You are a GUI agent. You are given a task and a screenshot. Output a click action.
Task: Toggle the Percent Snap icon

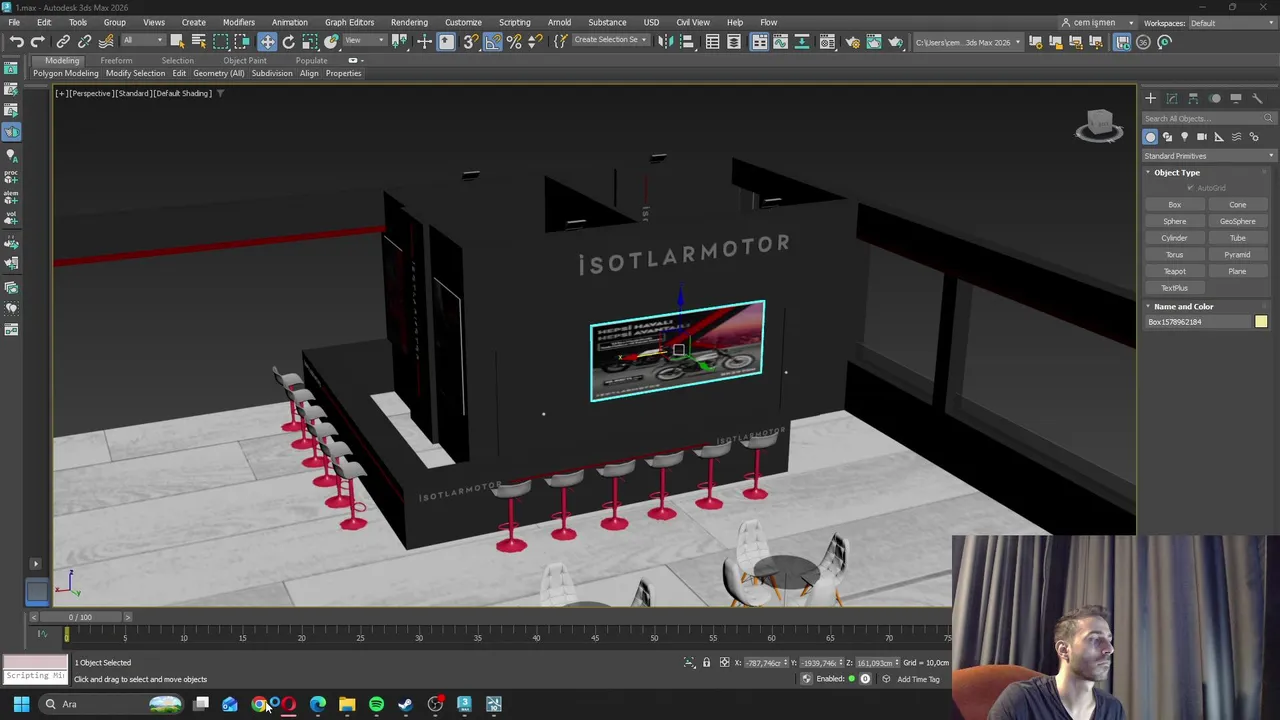pos(514,41)
